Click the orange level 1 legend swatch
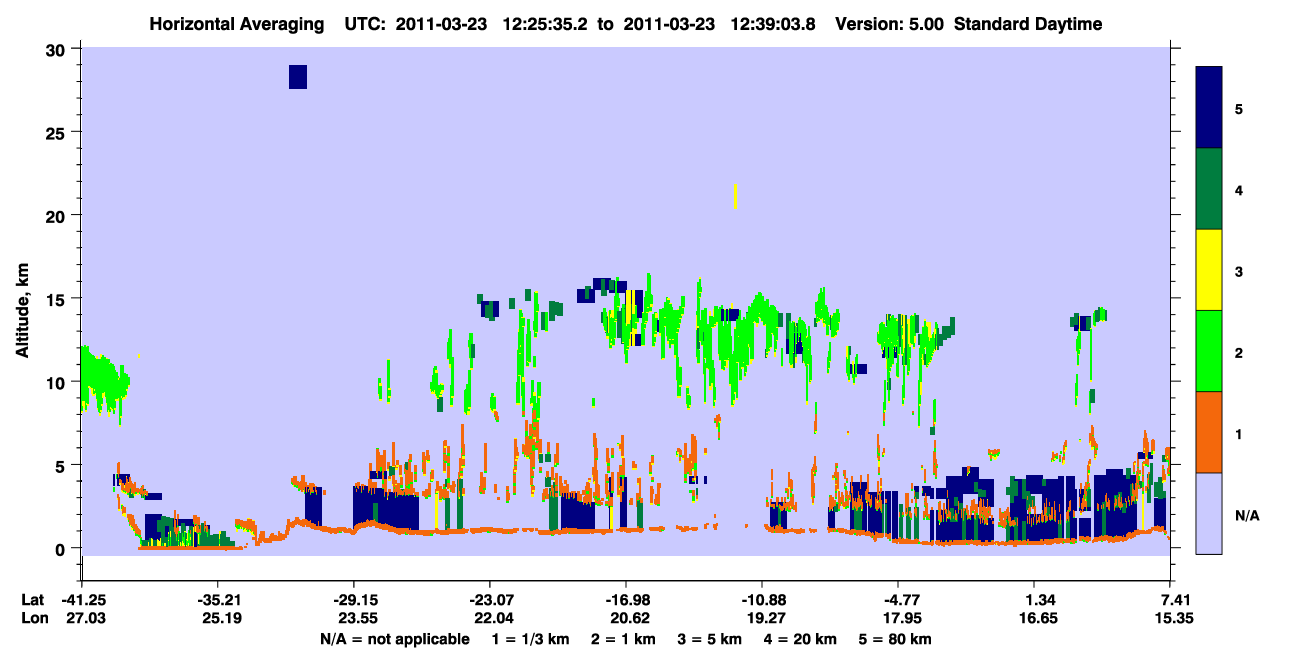 1209,432
